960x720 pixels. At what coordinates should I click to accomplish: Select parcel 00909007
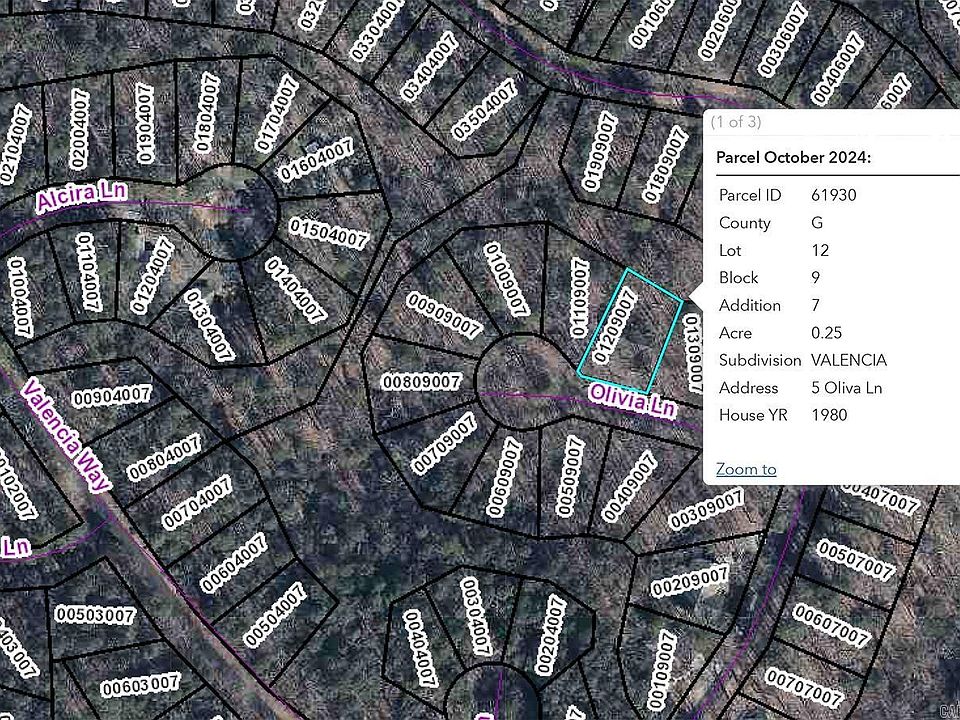point(443,311)
